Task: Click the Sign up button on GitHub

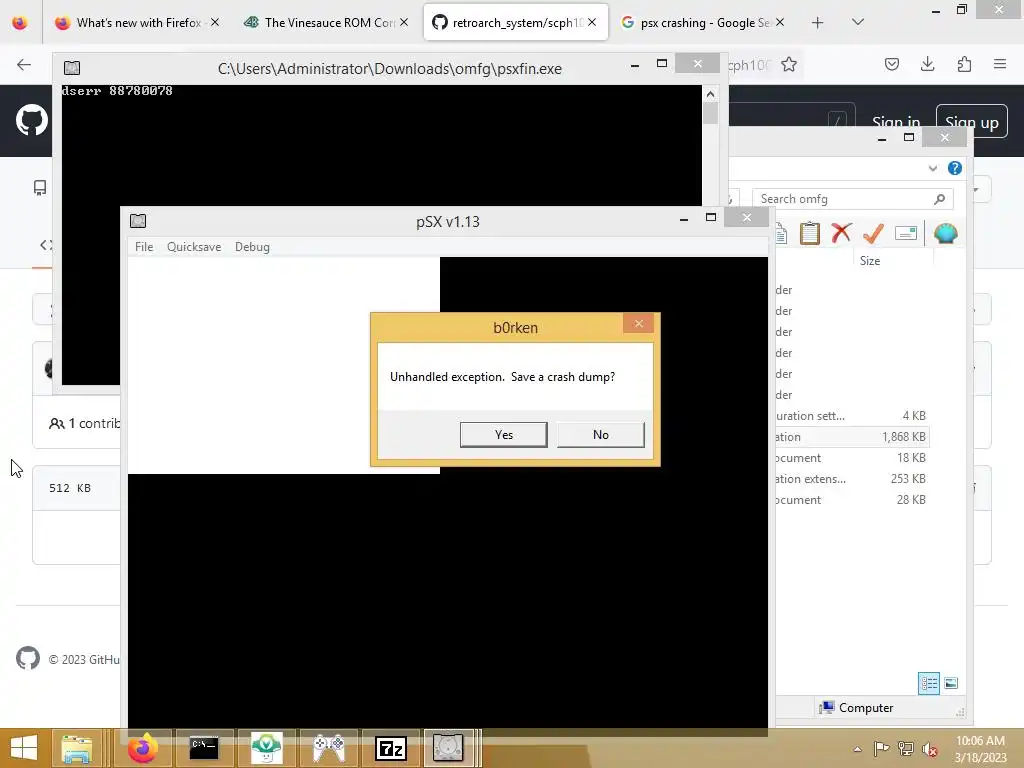Action: (x=972, y=122)
